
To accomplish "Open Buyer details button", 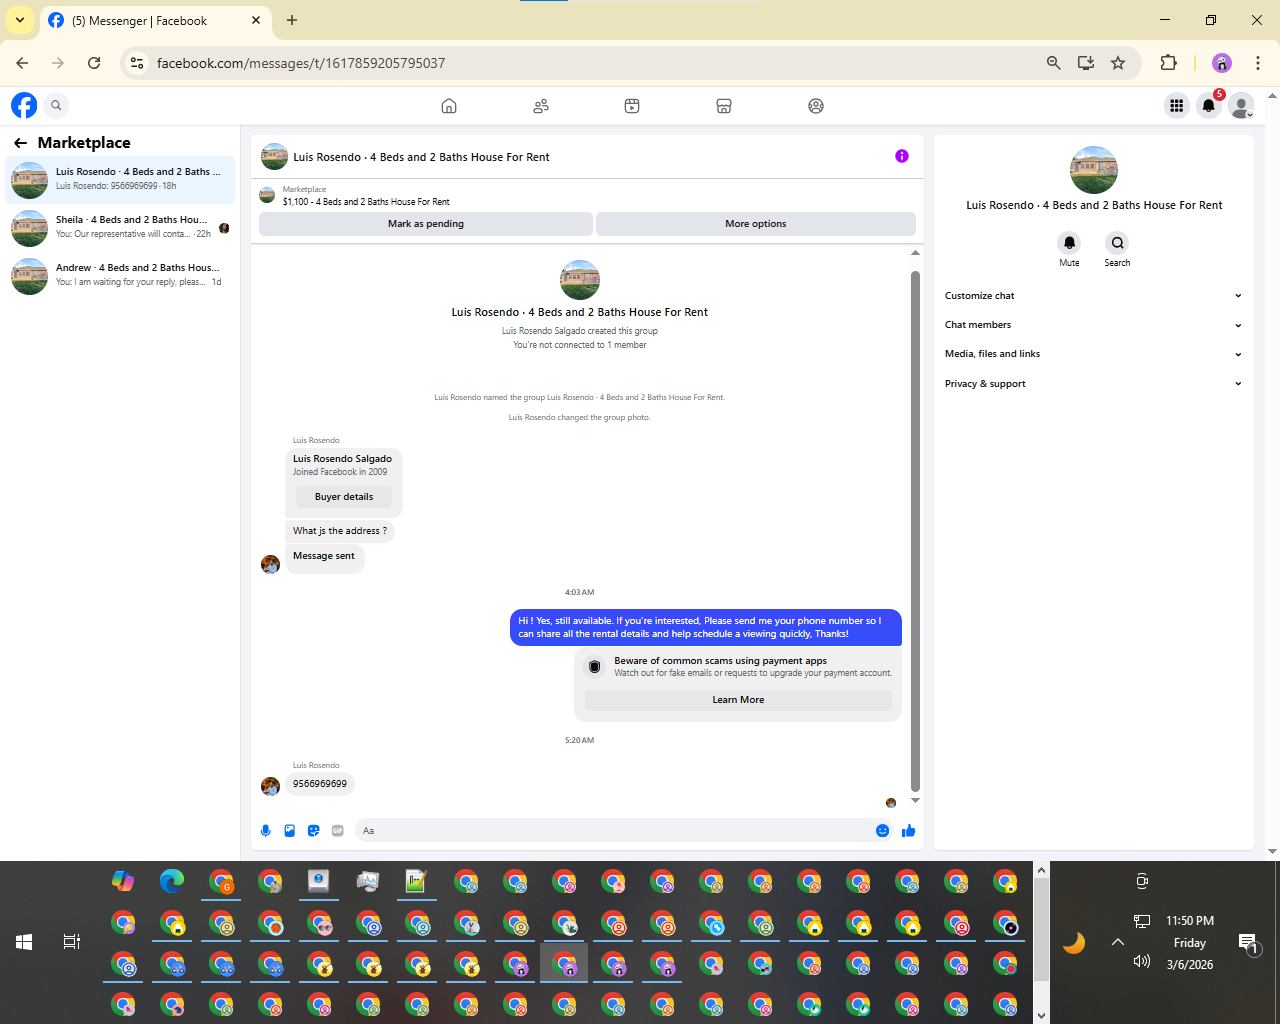I will (x=344, y=497).
